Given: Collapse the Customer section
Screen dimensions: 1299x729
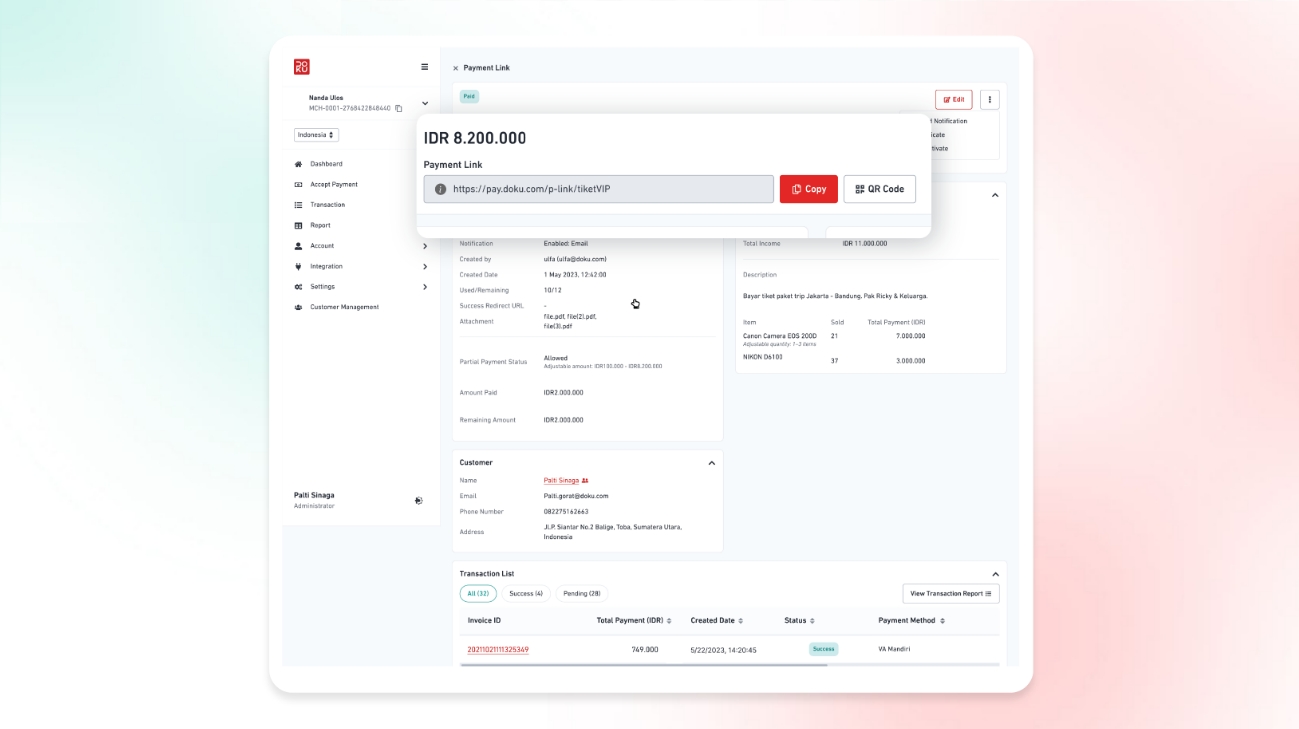Looking at the screenshot, I should click(x=711, y=463).
